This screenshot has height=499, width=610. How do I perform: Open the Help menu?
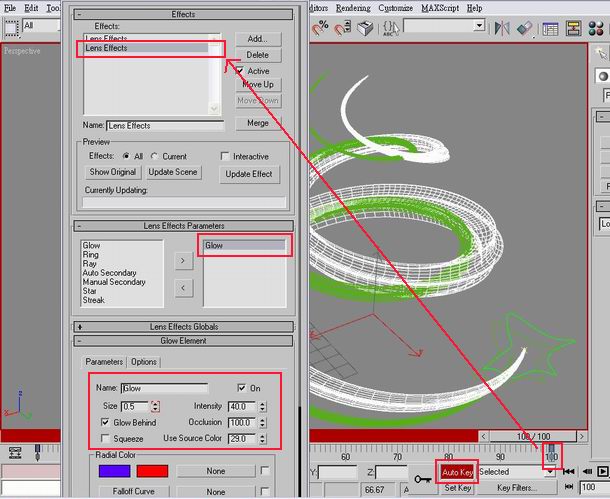[x=475, y=8]
